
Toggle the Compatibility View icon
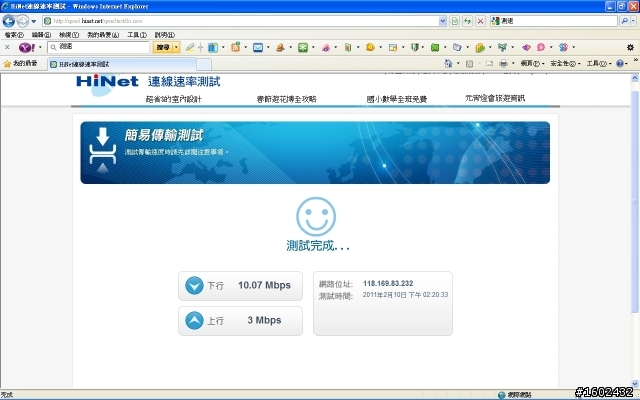click(x=455, y=21)
